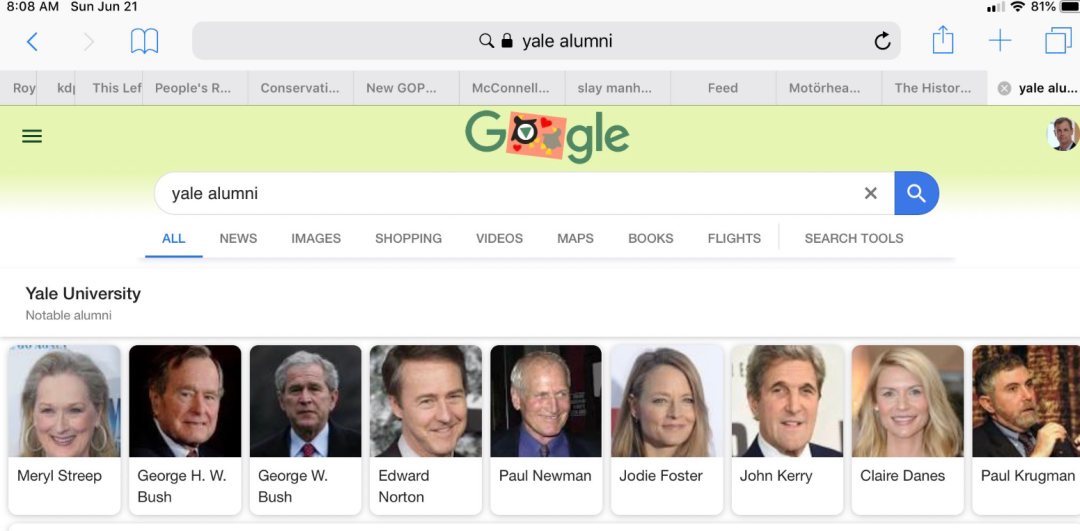The image size is (1080, 531).
Task: Tap the Safari back arrow
Action: coord(32,41)
